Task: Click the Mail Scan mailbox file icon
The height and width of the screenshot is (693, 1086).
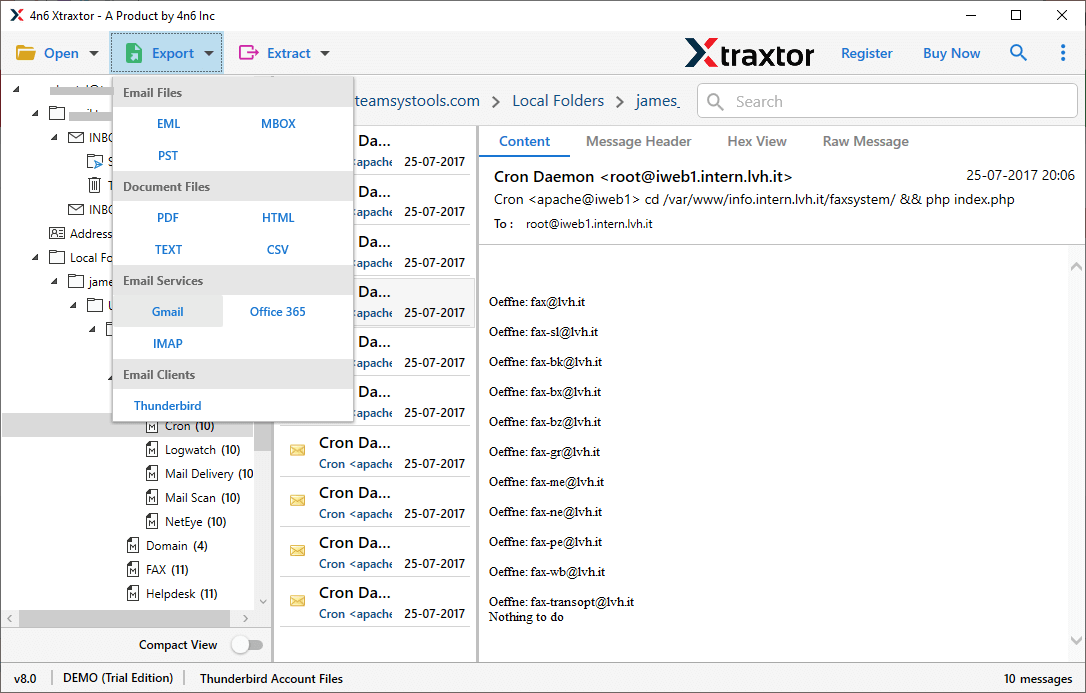Action: point(152,498)
